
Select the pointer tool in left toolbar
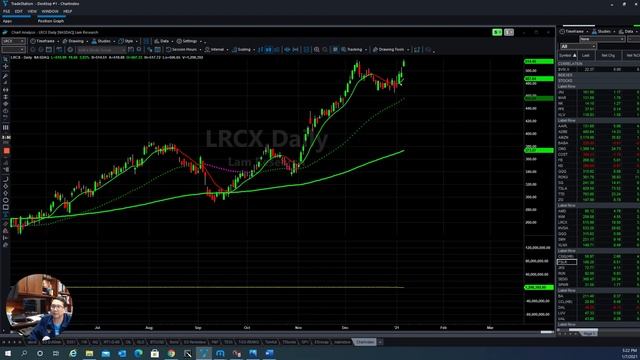click(x=6, y=60)
